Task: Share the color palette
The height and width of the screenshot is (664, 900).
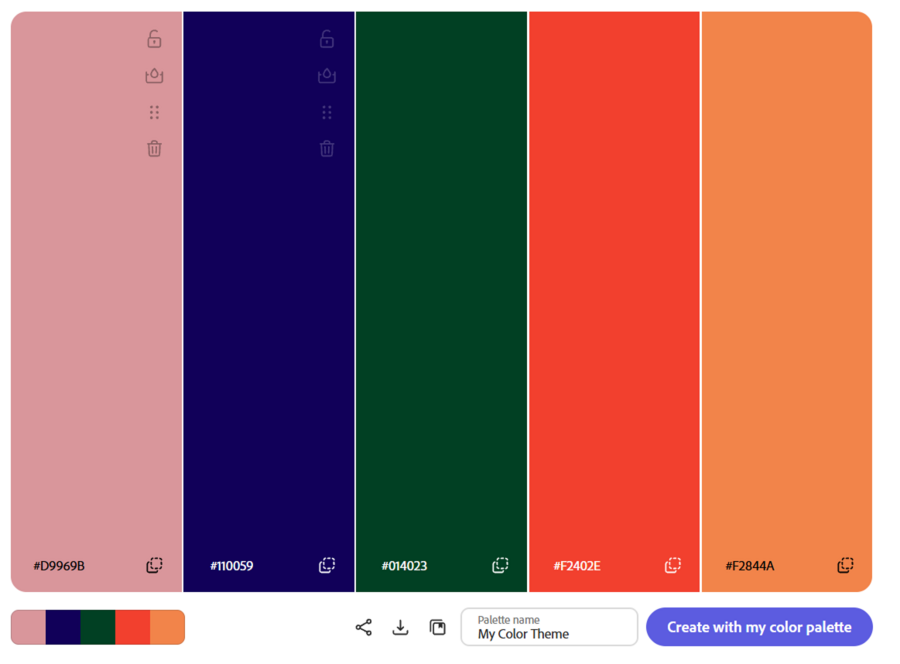Action: 364,627
